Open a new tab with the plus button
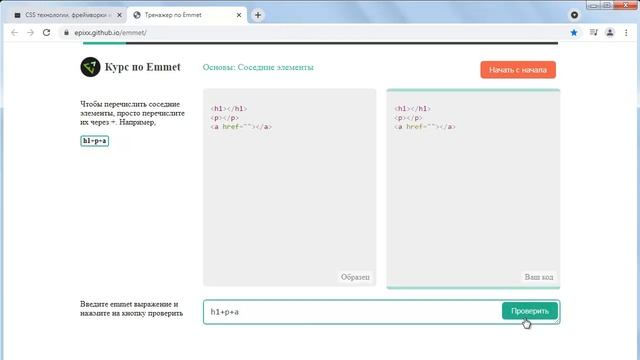The height and width of the screenshot is (360, 640). (x=258, y=15)
